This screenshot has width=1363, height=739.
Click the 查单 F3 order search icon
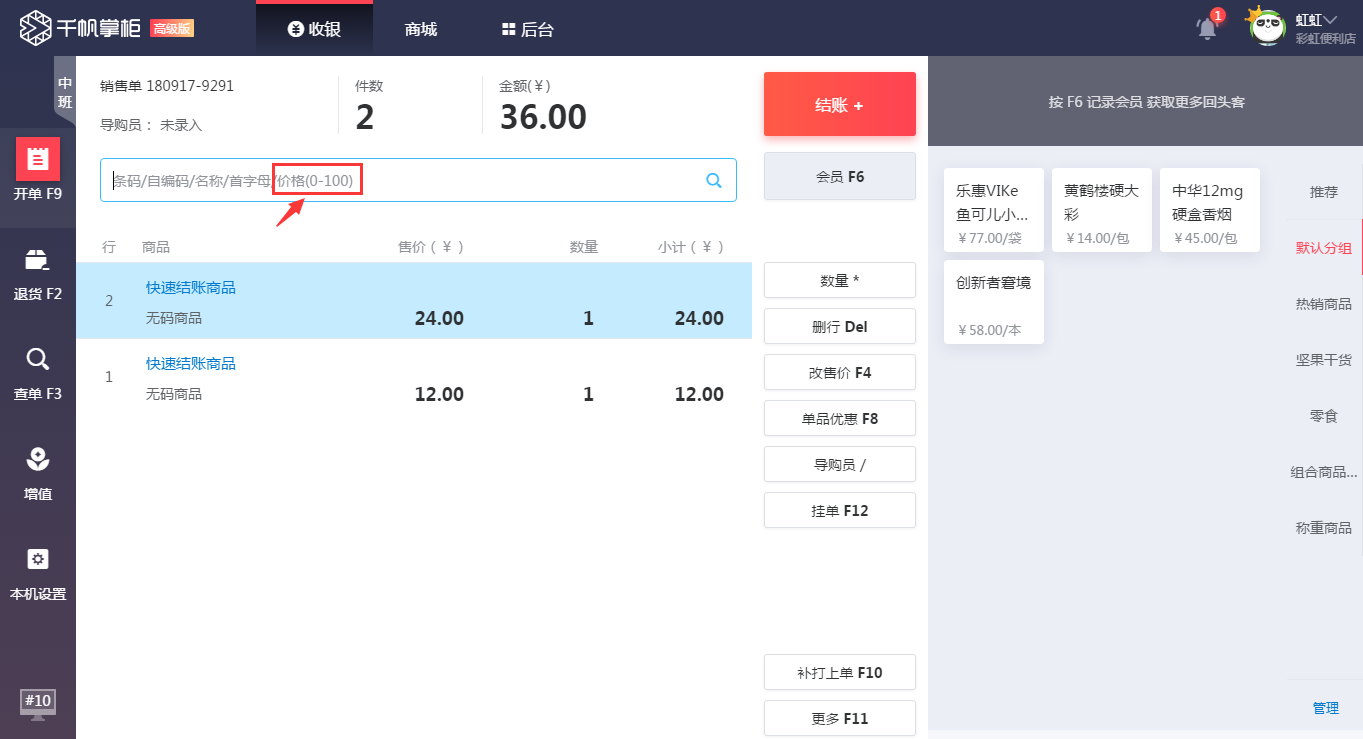pos(38,375)
